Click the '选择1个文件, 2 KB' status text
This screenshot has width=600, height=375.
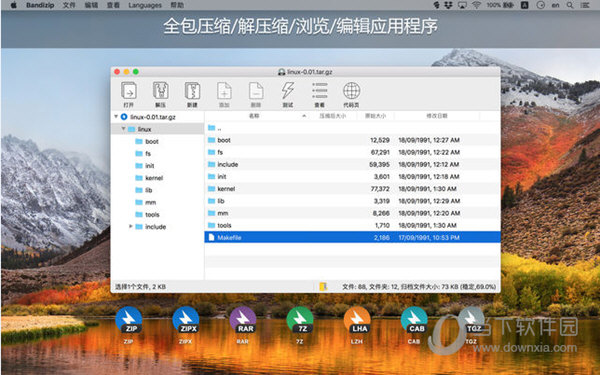(140, 287)
